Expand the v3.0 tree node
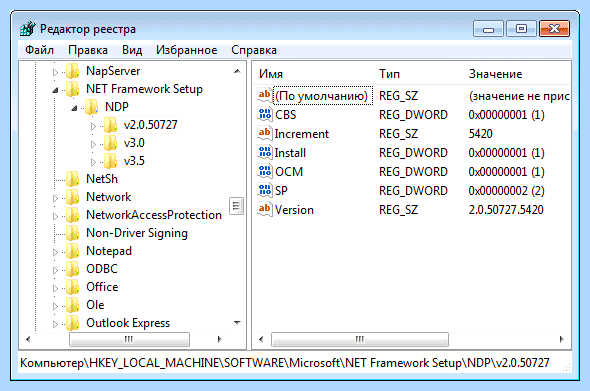The width and height of the screenshot is (590, 391). point(93,144)
